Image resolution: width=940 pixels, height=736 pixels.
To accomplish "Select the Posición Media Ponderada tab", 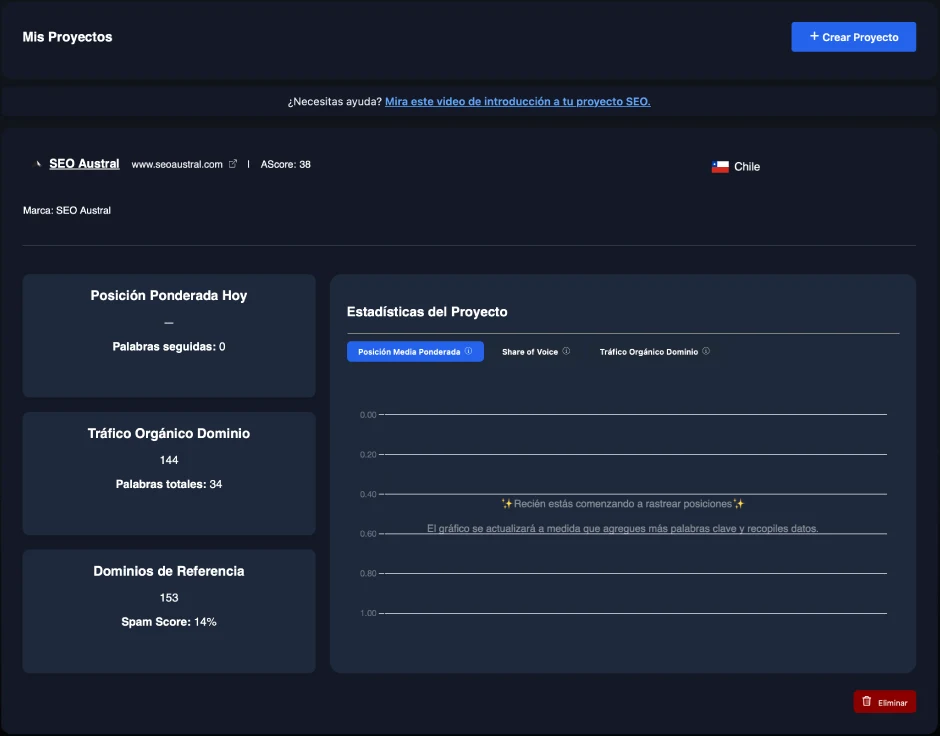I will 415,351.
